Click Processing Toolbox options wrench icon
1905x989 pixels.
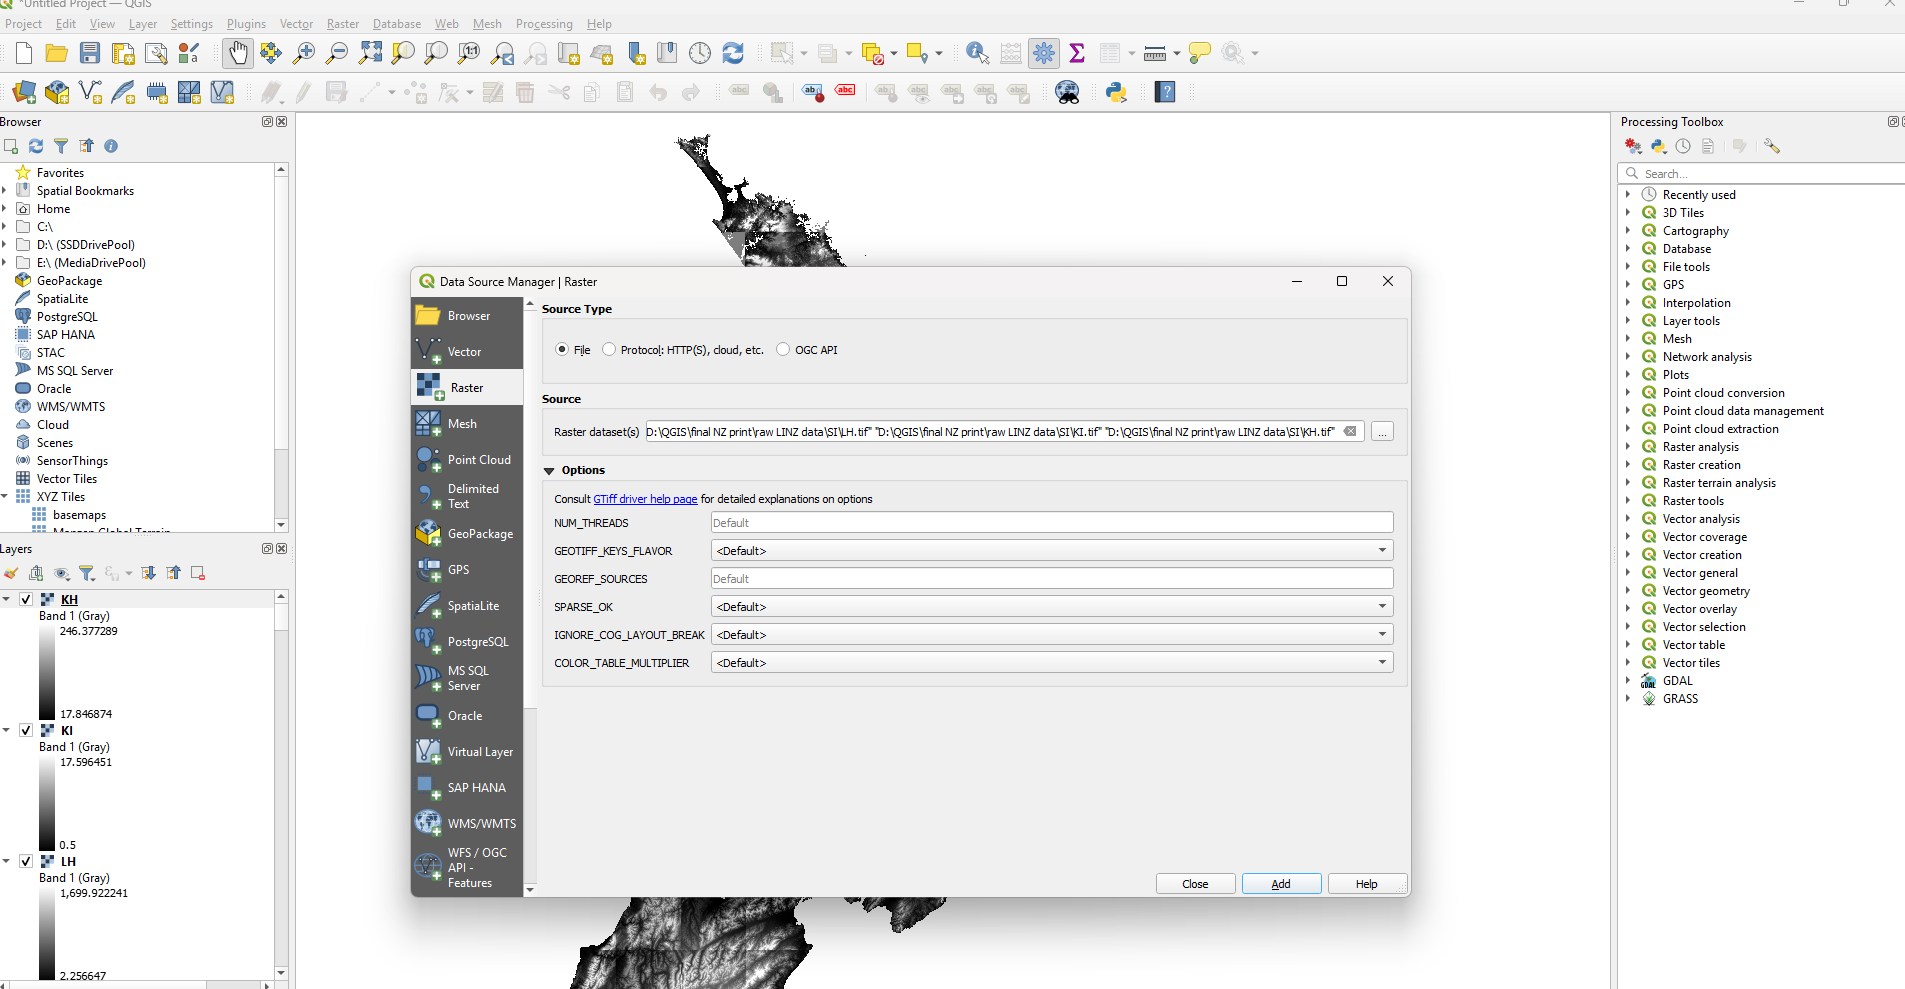[x=1772, y=146]
